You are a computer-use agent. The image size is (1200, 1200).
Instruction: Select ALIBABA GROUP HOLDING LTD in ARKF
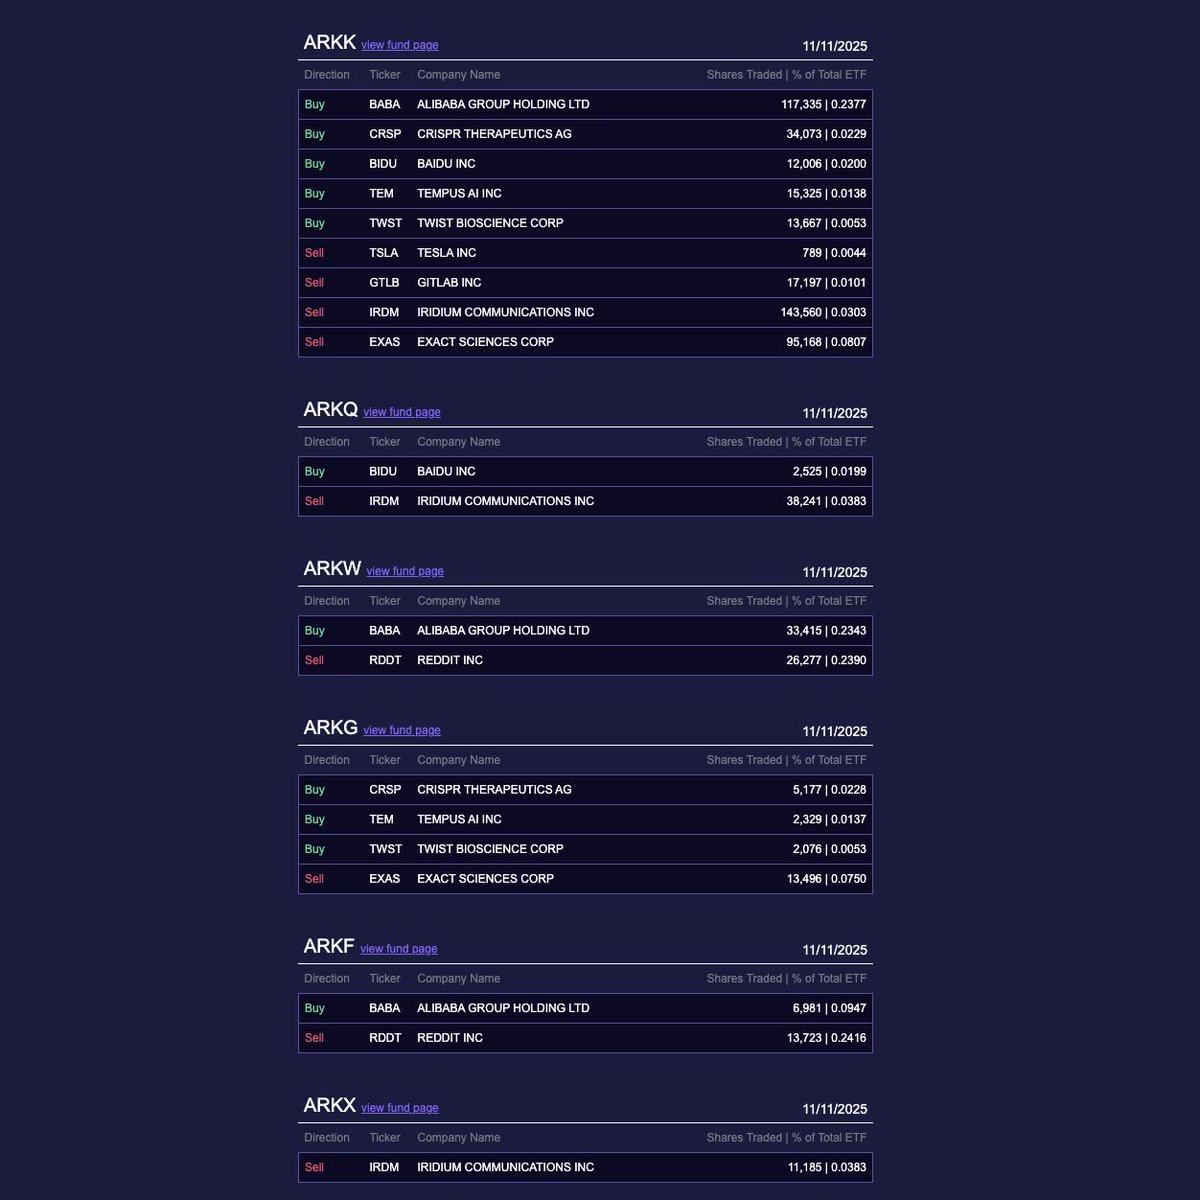click(503, 1008)
